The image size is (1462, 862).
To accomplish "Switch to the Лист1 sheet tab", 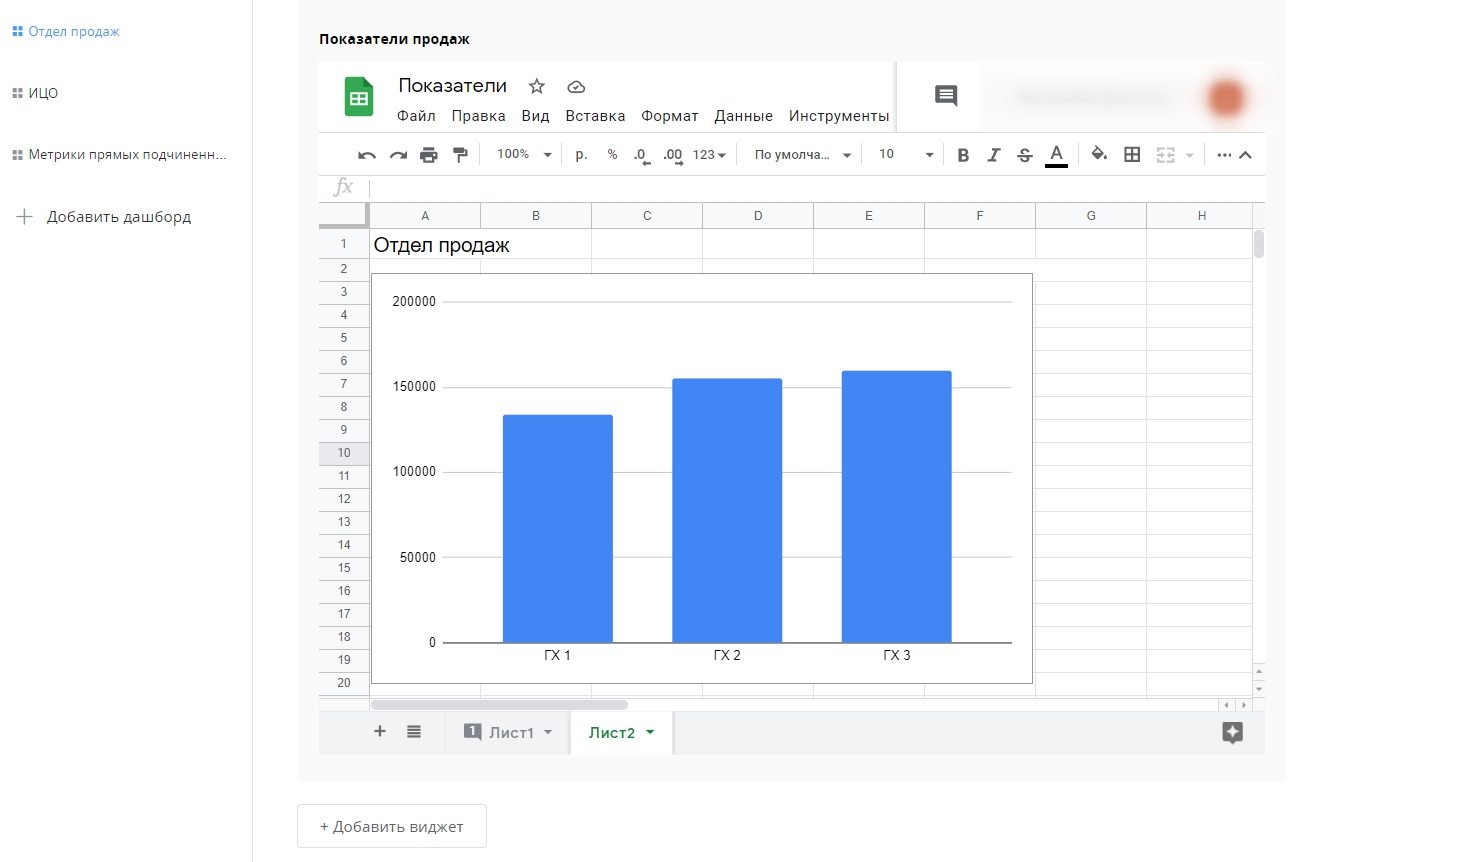I will [x=510, y=733].
